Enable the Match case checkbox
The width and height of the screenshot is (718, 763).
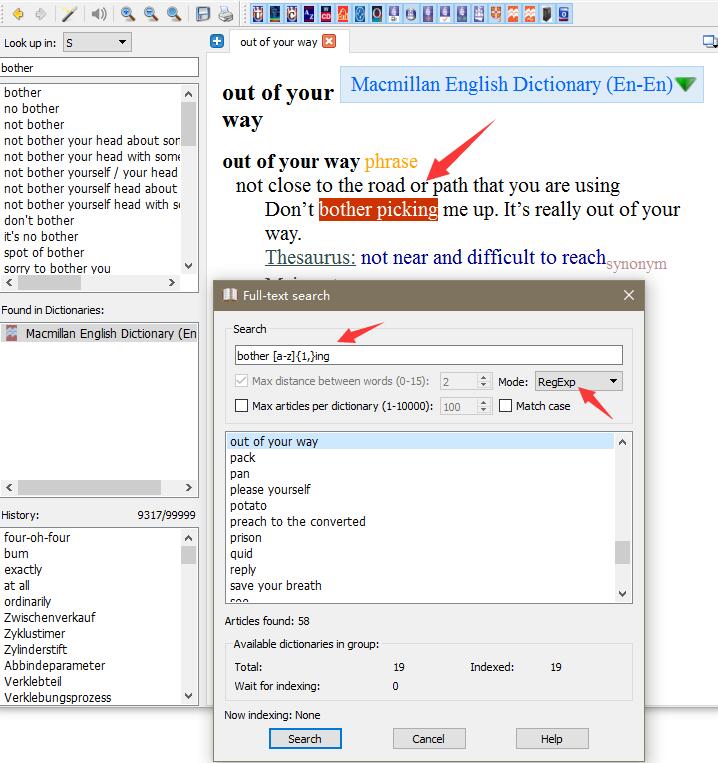505,405
